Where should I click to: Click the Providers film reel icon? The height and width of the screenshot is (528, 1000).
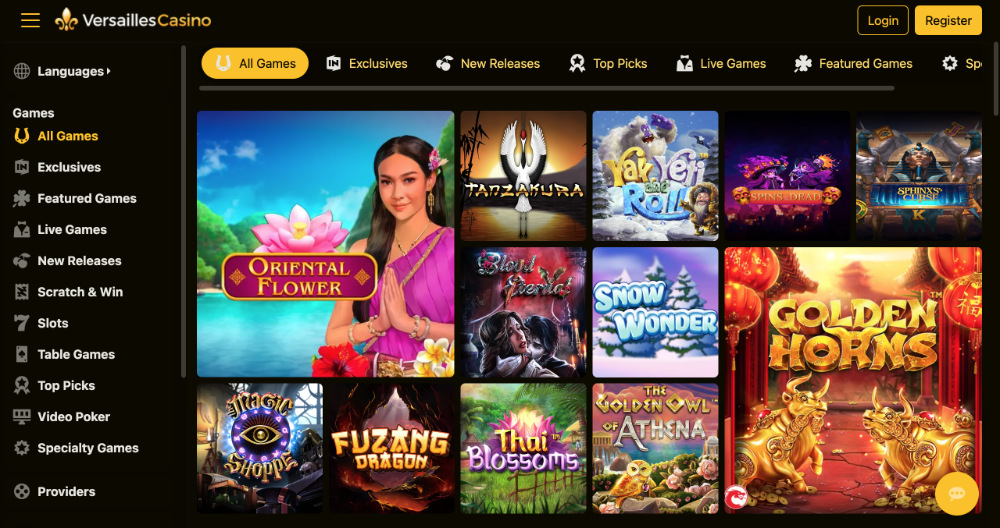point(22,492)
